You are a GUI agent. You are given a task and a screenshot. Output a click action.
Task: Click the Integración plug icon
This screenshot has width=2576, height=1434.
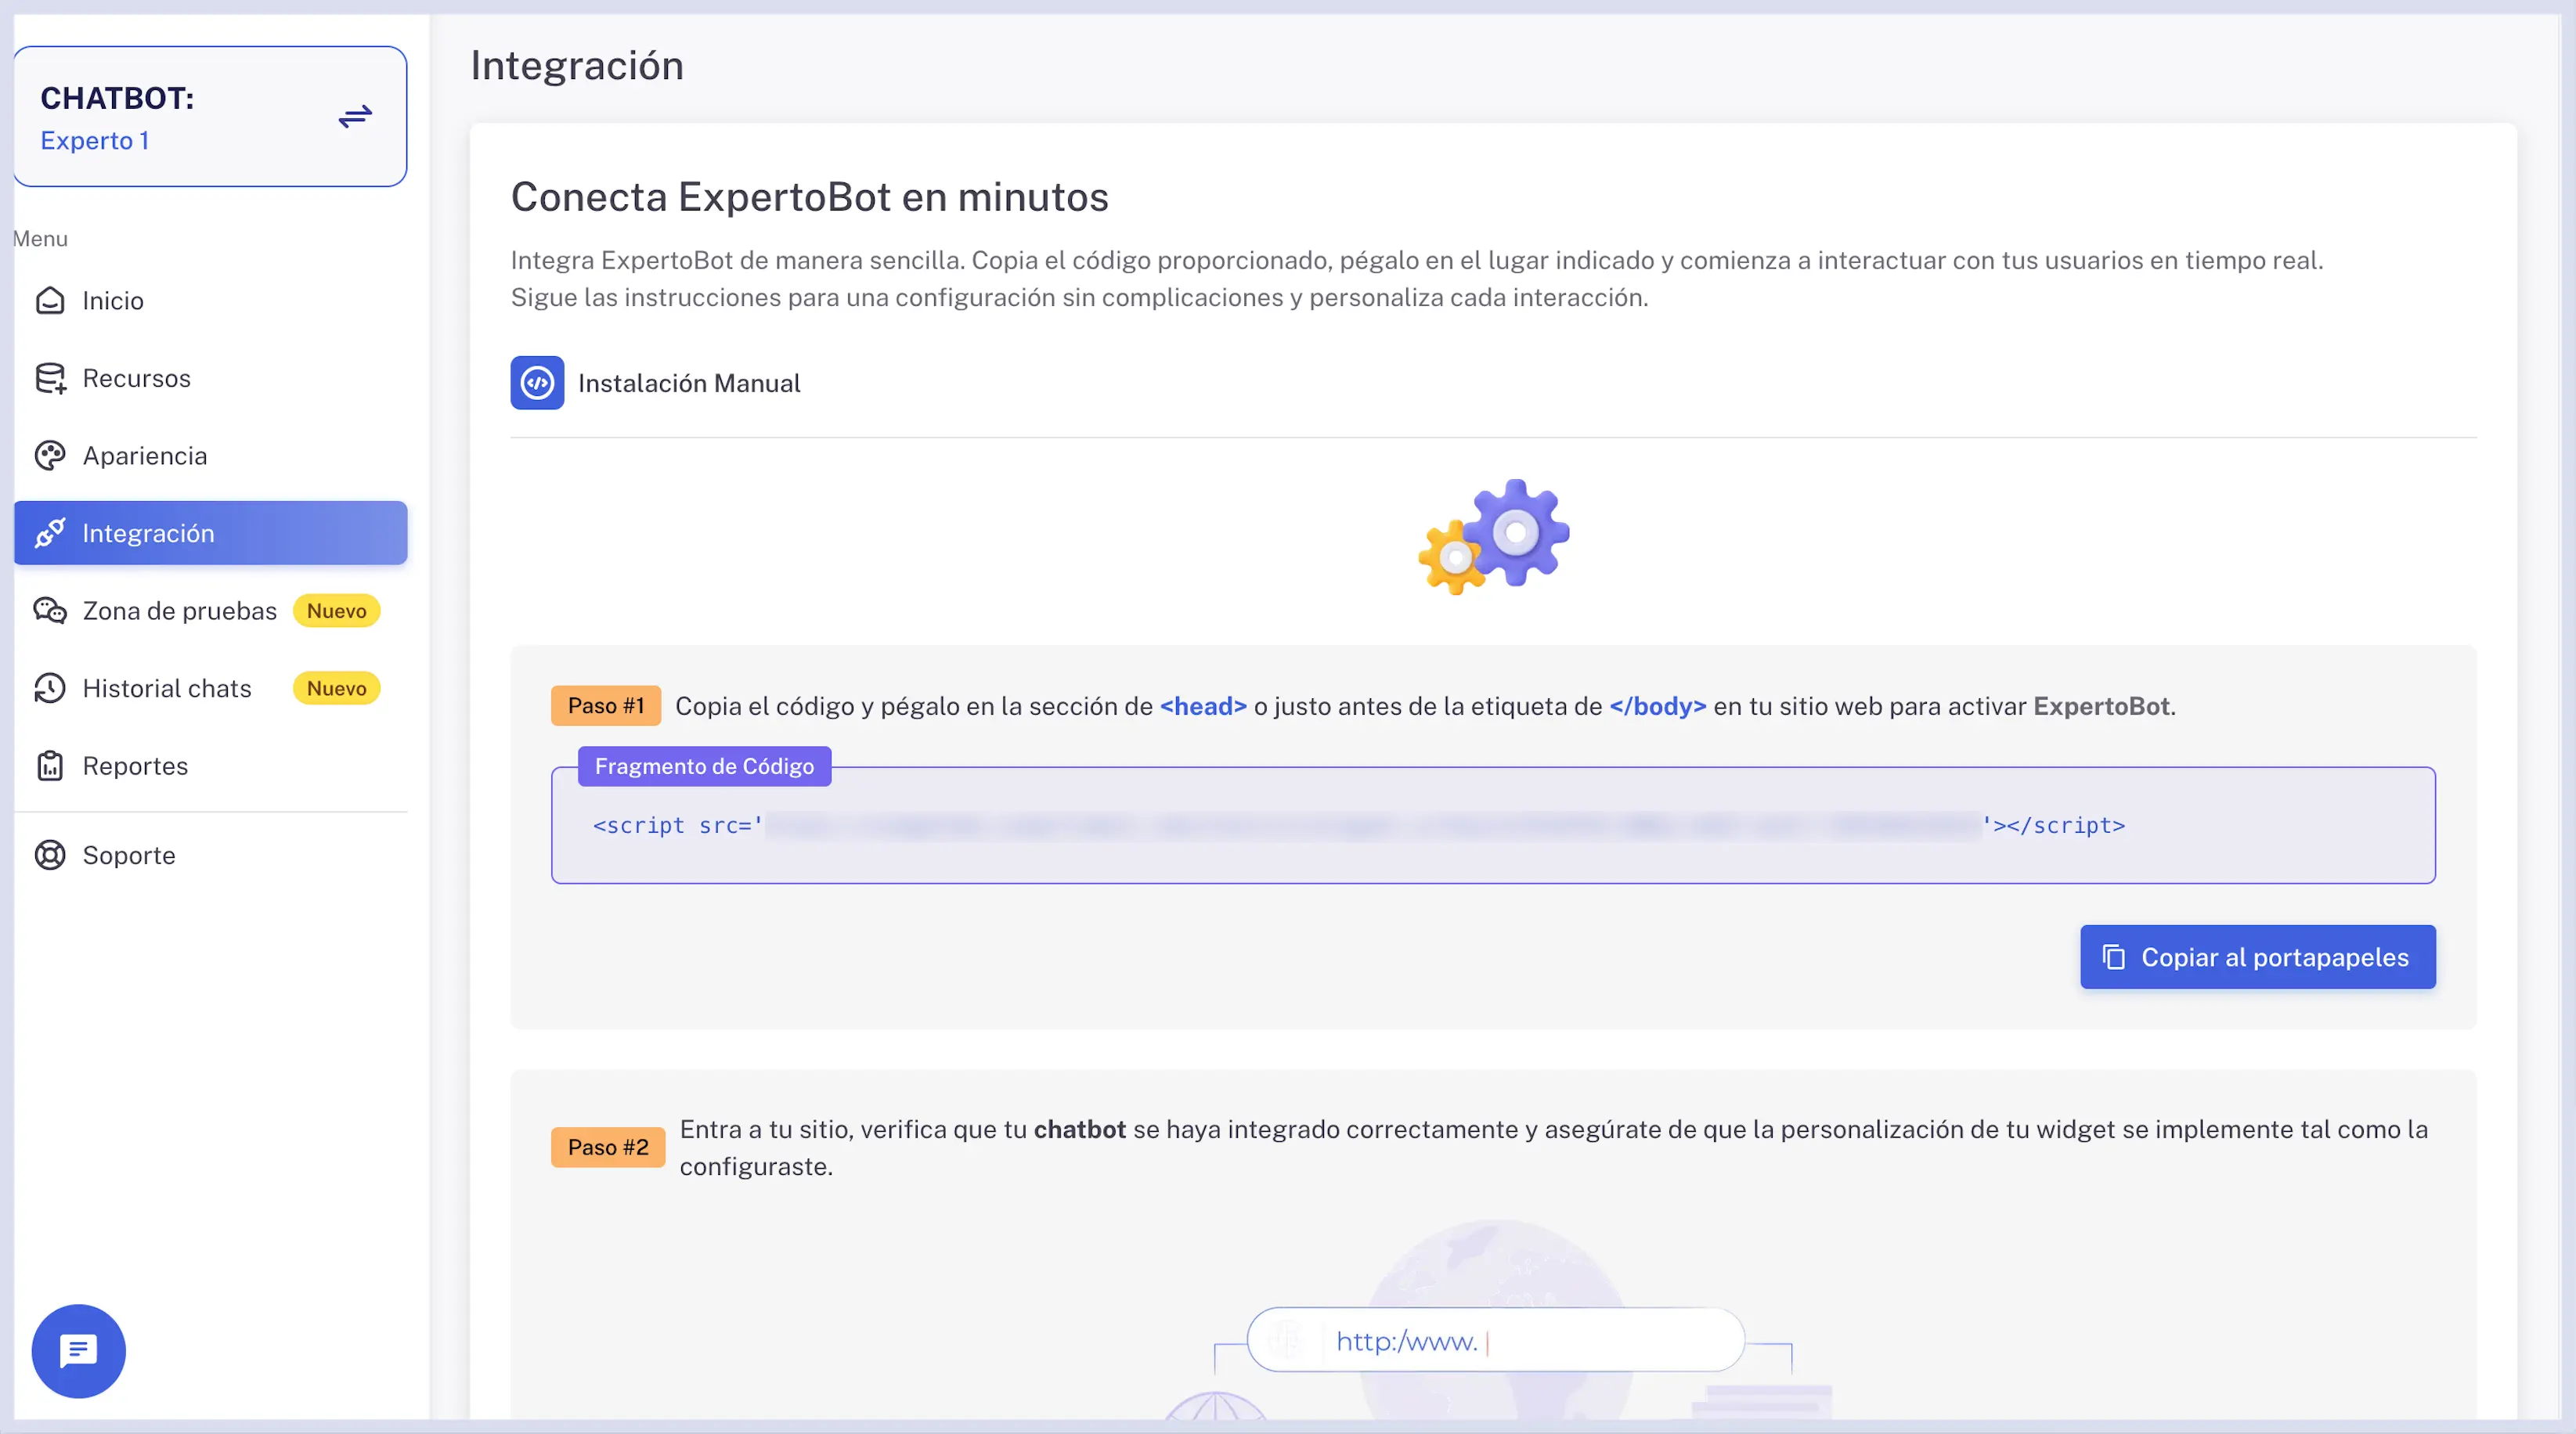[x=50, y=533]
